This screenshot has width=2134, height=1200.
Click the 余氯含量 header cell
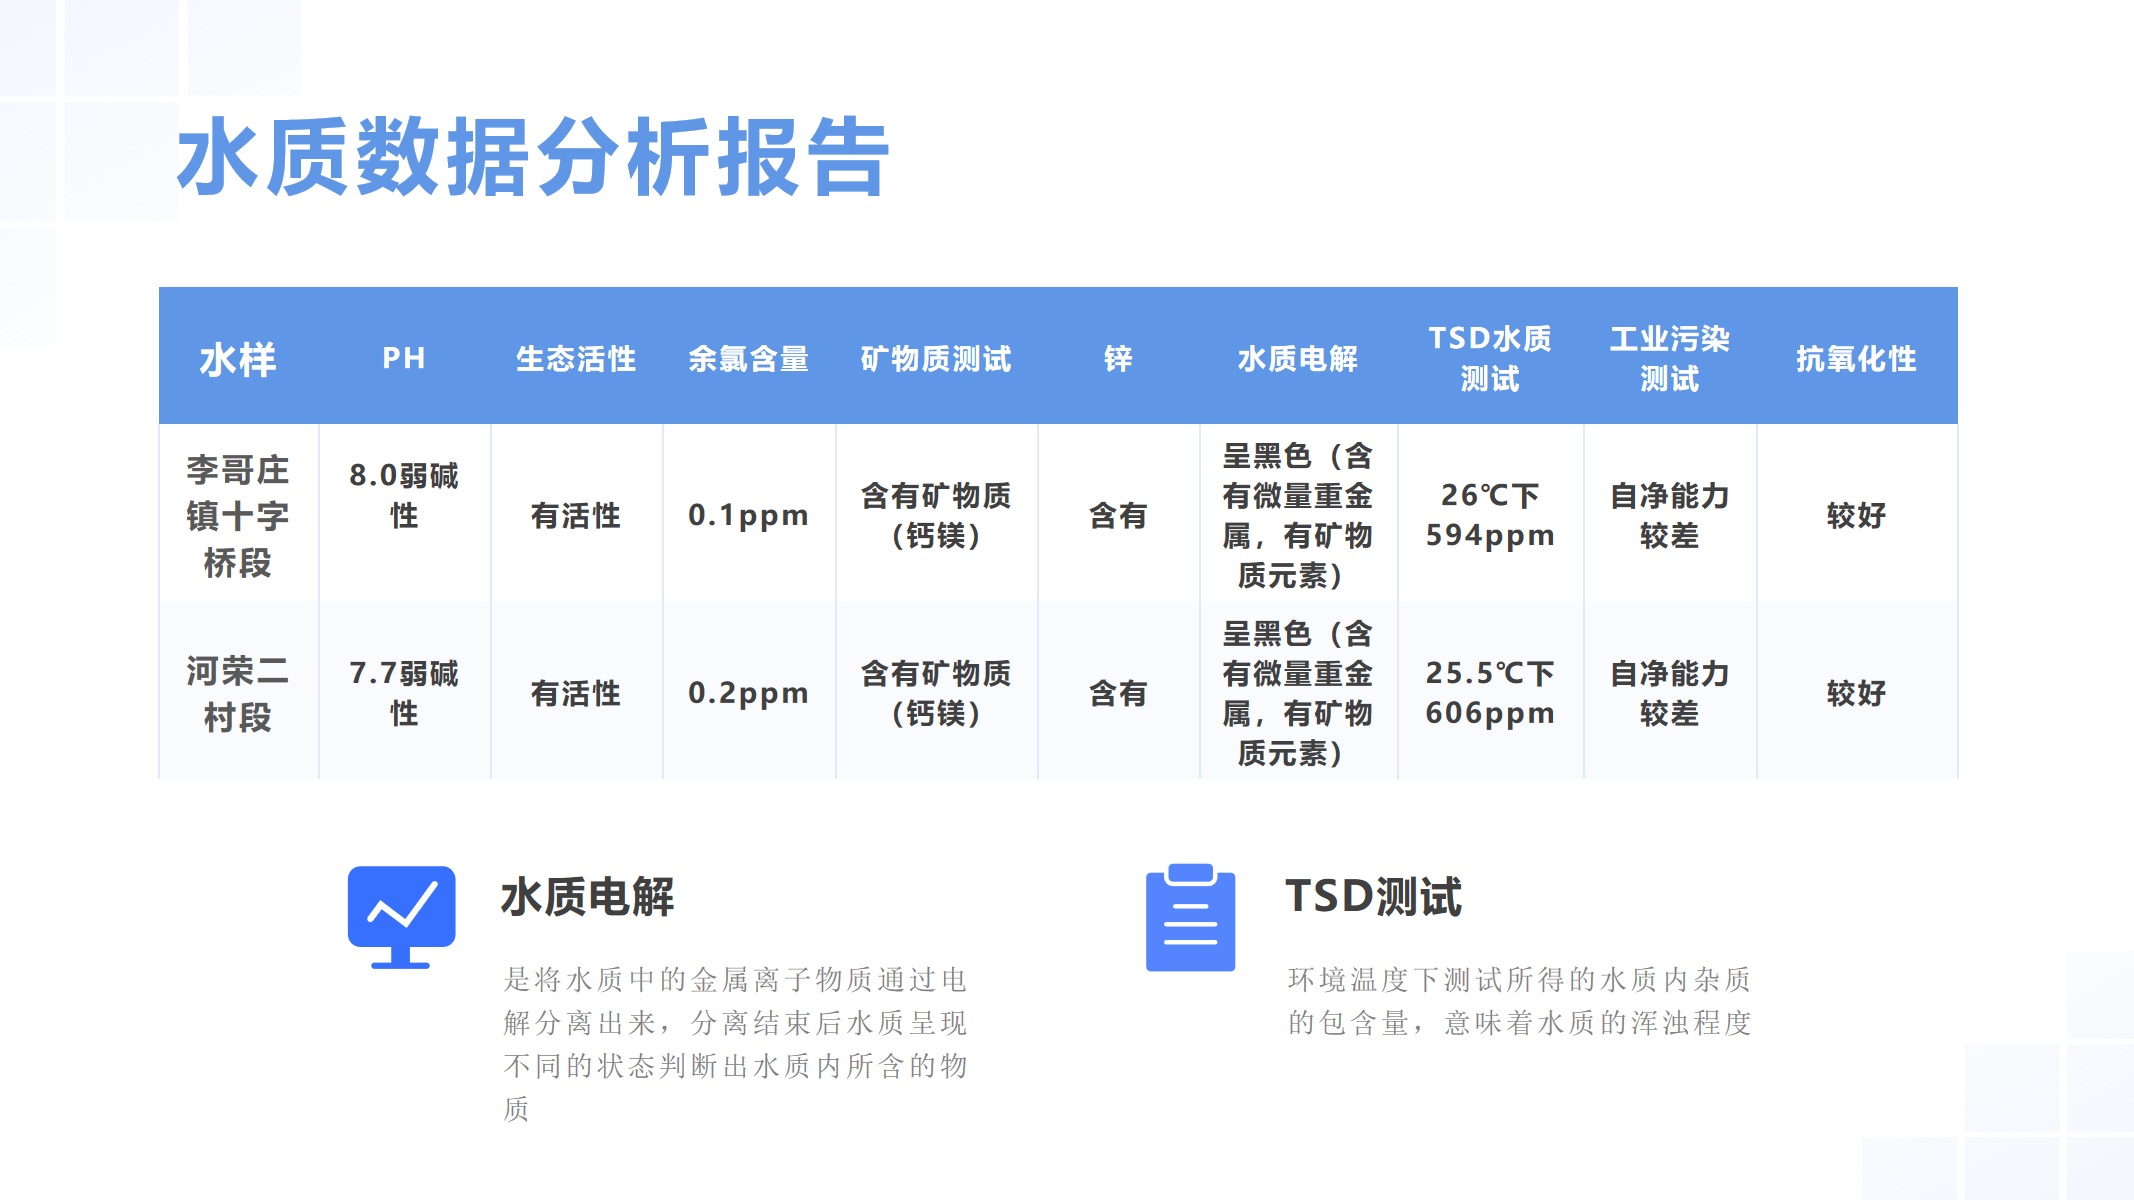click(x=748, y=359)
